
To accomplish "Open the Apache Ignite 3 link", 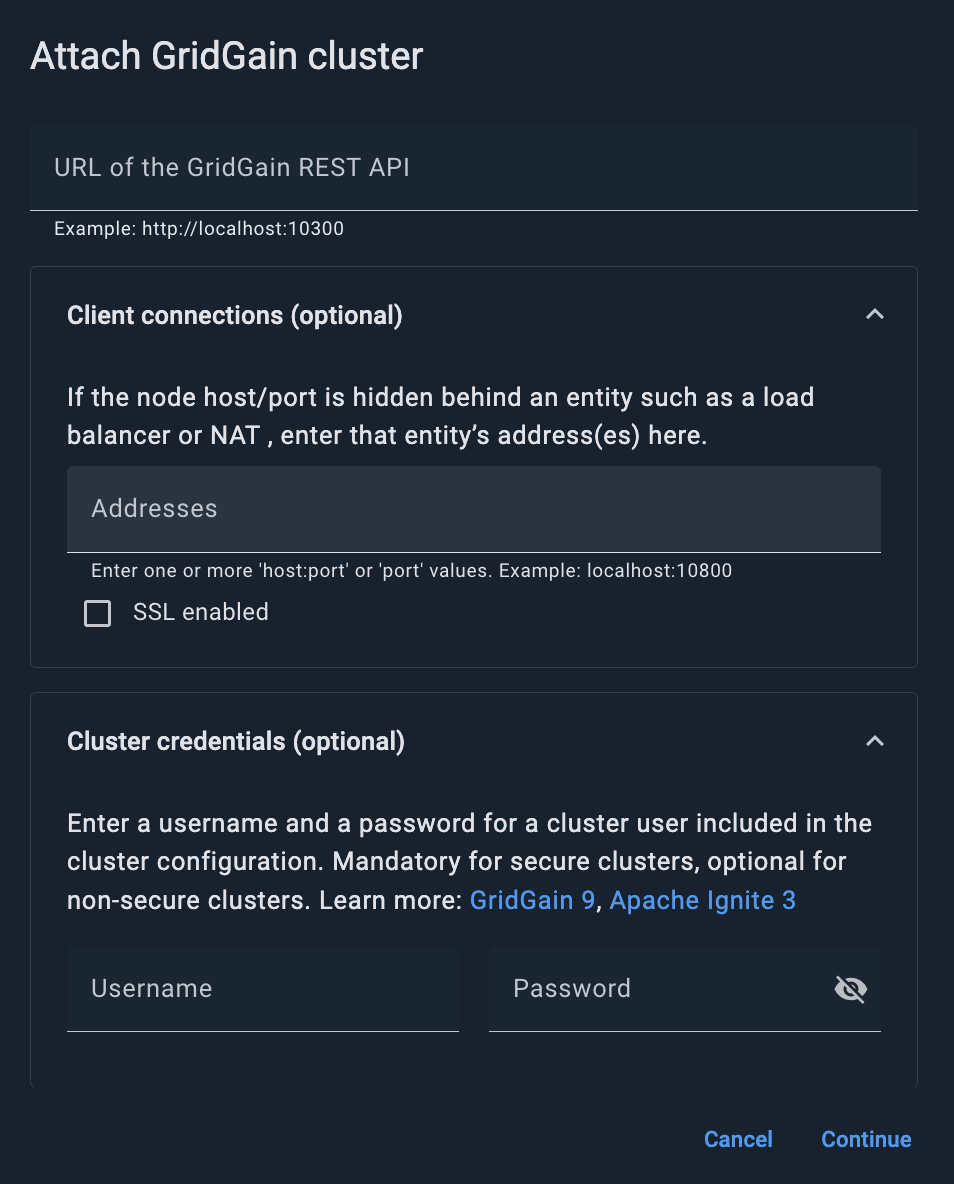I will pos(702,900).
